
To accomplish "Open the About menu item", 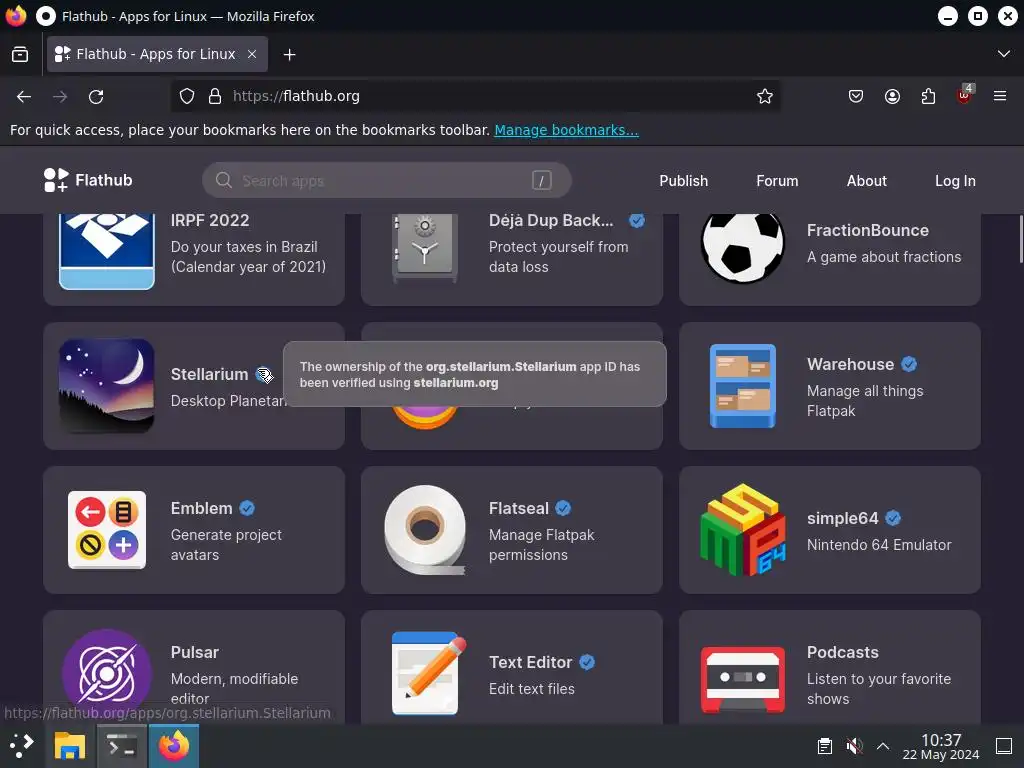I will point(867,181).
